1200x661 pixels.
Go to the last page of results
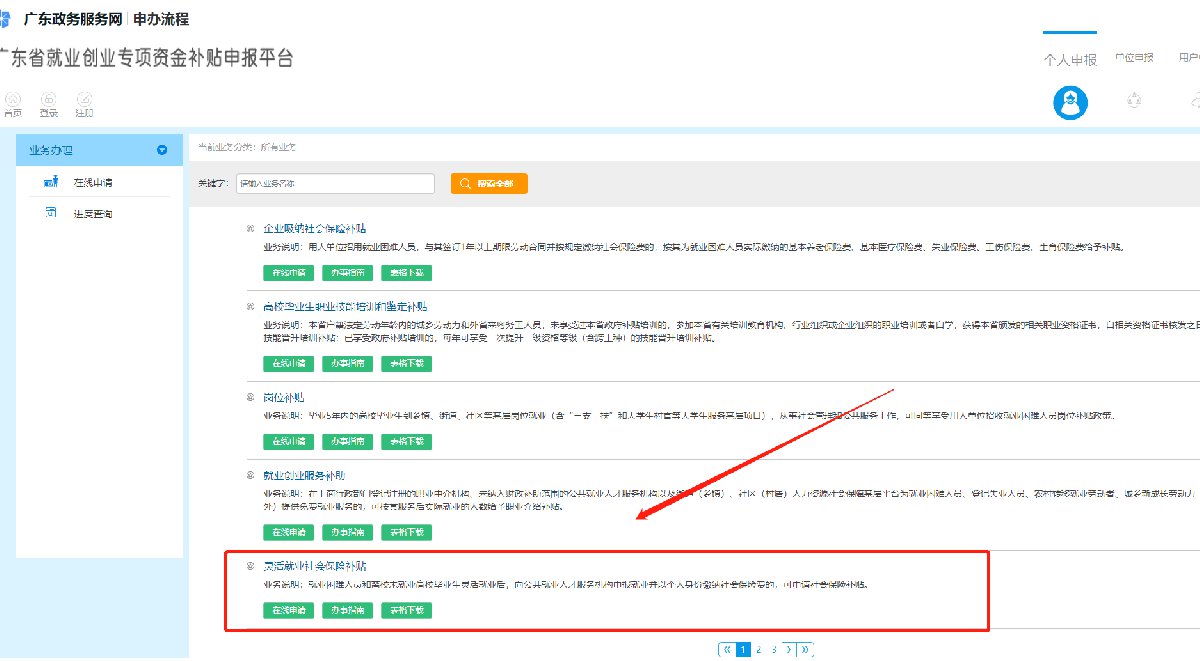(x=805, y=649)
